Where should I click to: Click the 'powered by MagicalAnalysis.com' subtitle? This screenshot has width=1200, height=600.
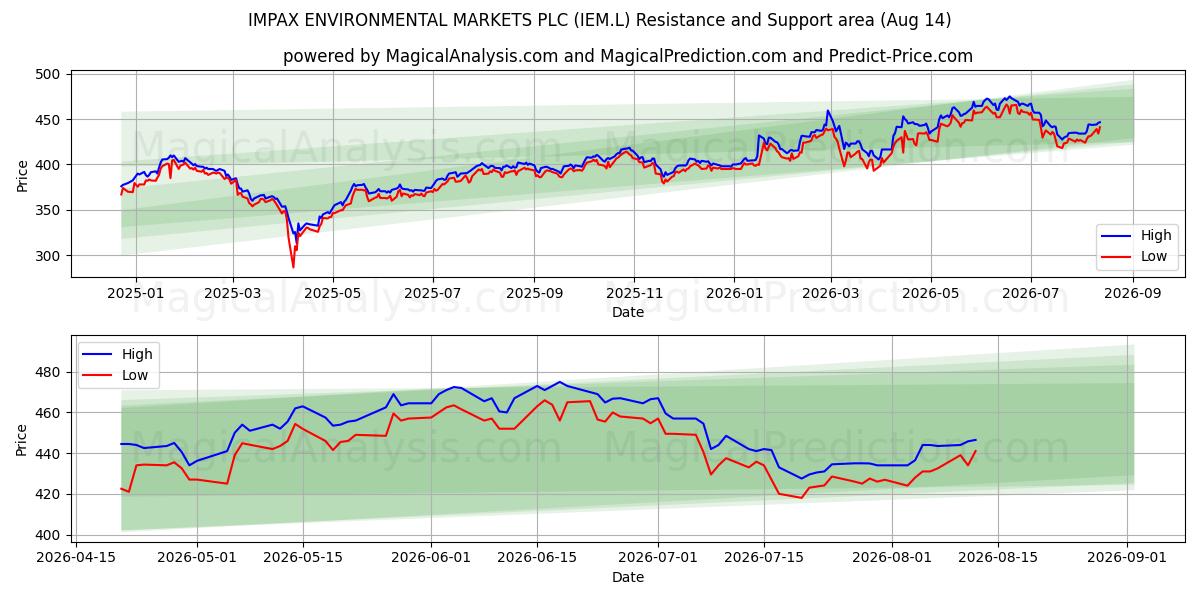pos(627,56)
